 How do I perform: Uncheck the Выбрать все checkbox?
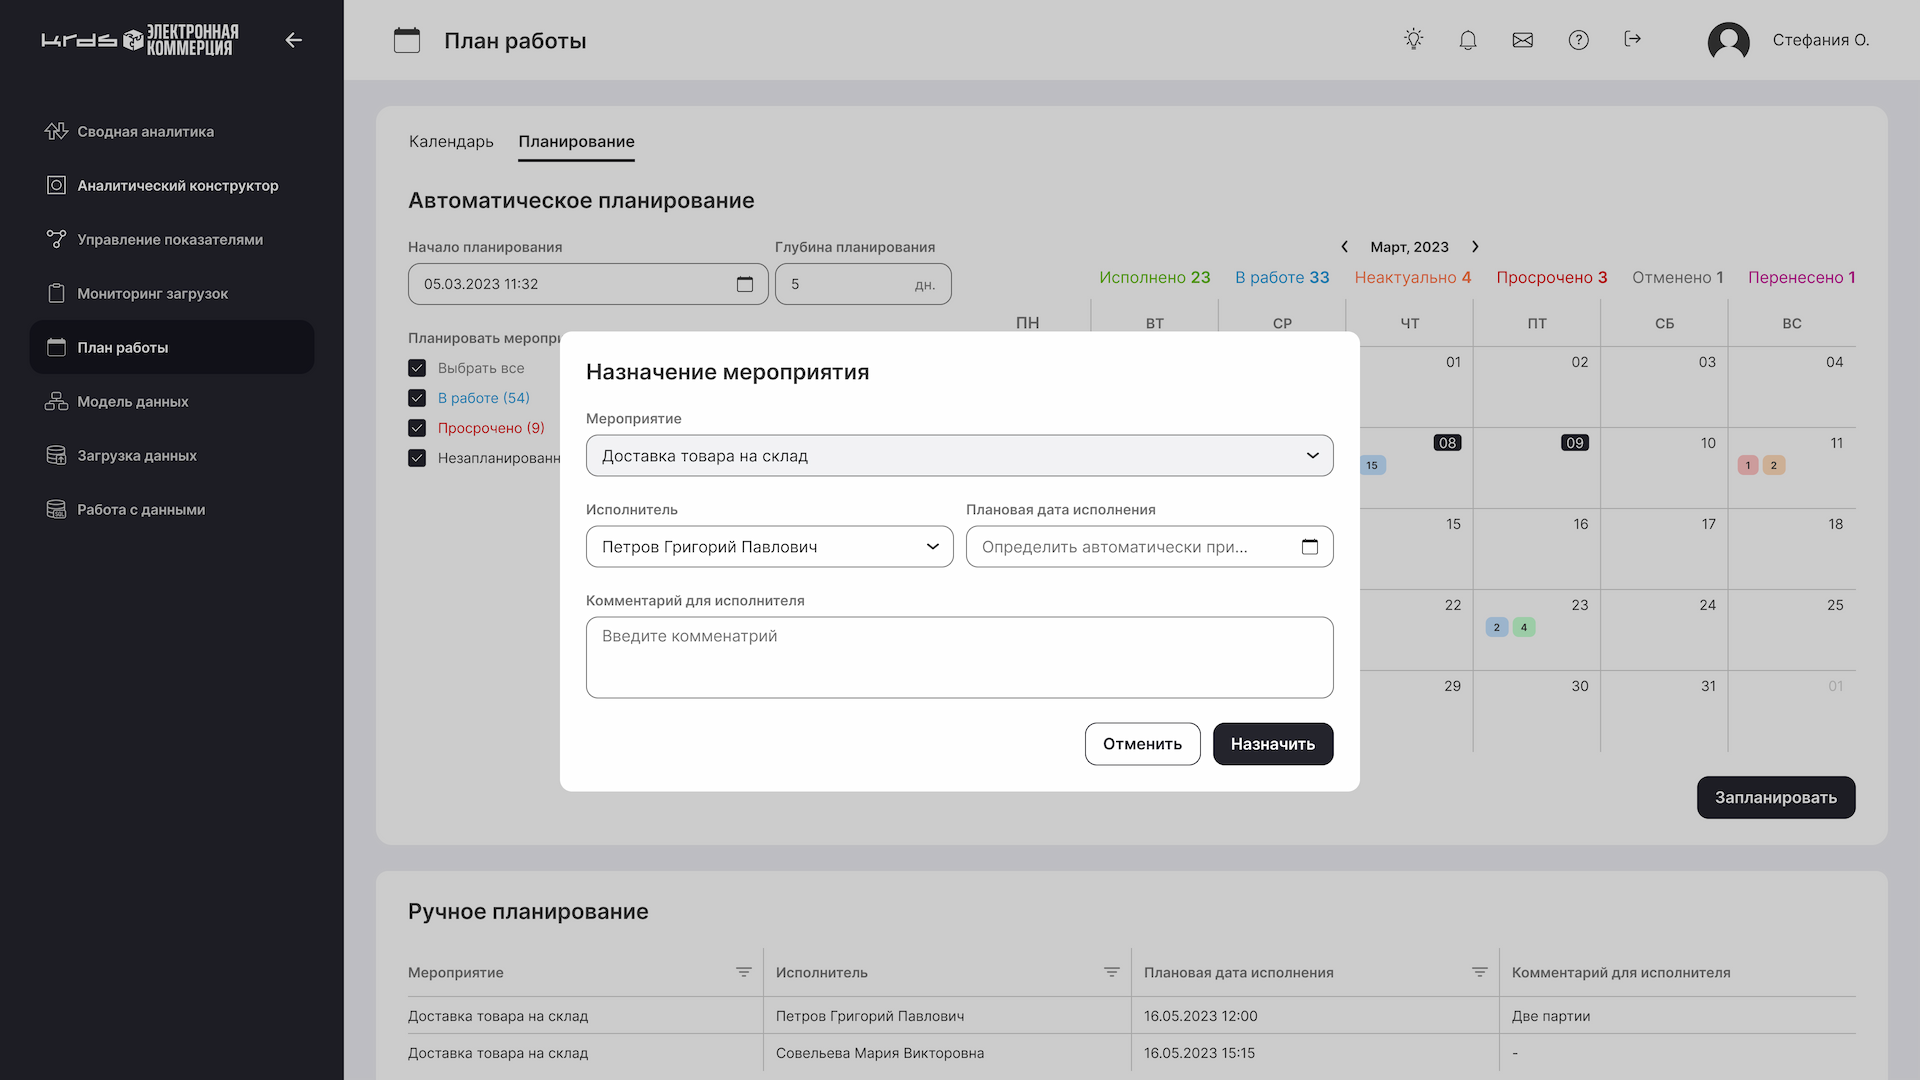[x=417, y=368]
